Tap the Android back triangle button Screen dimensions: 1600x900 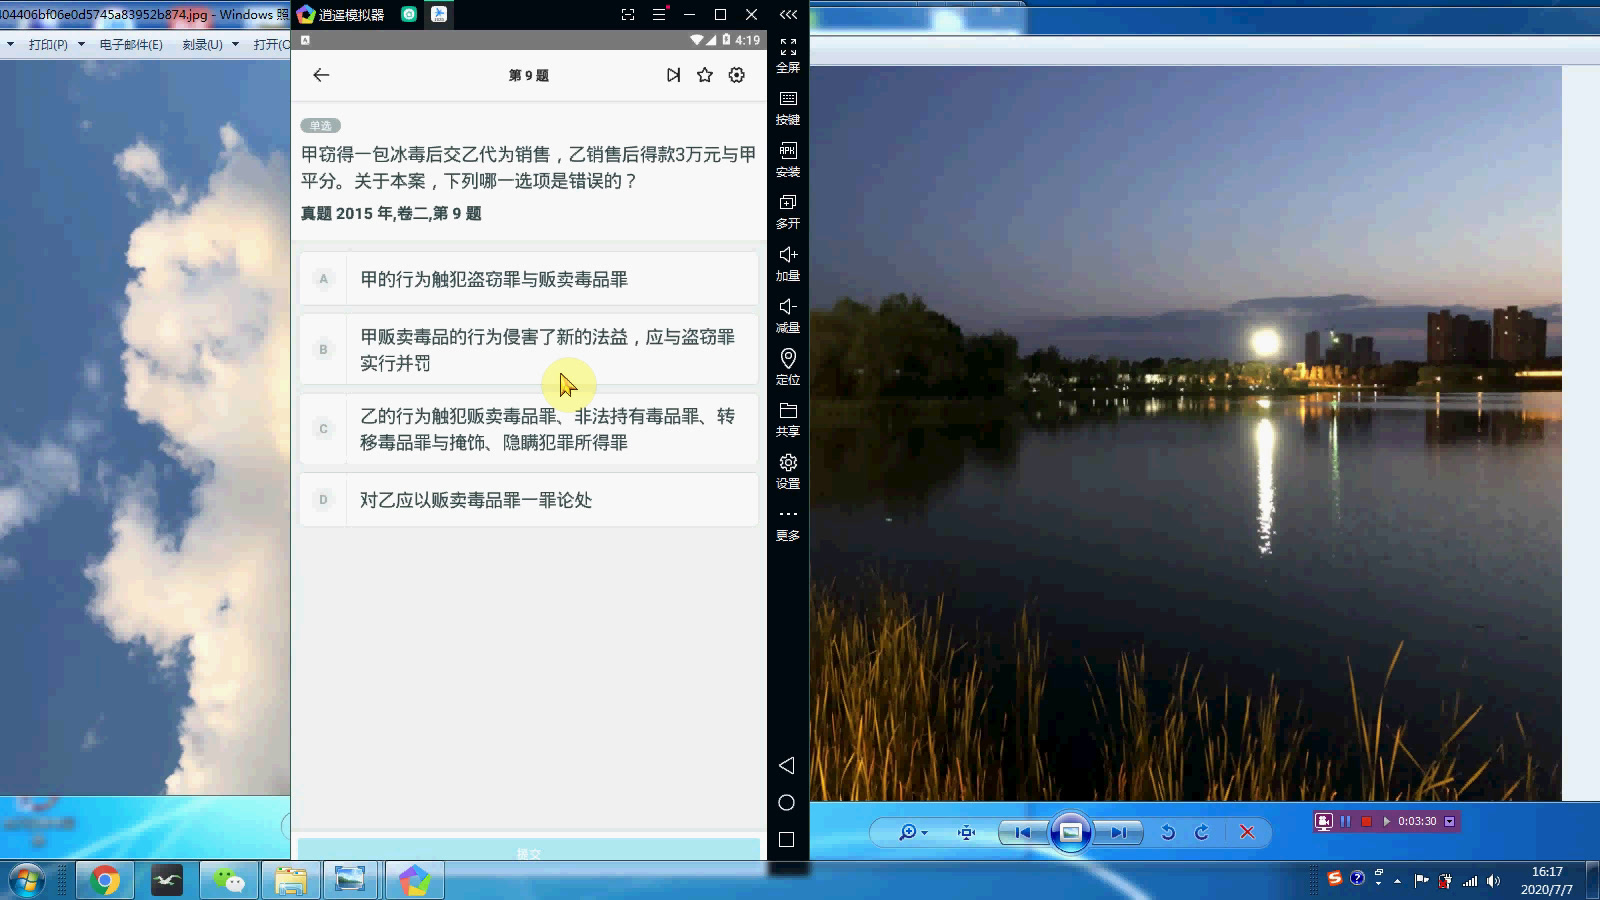(787, 765)
